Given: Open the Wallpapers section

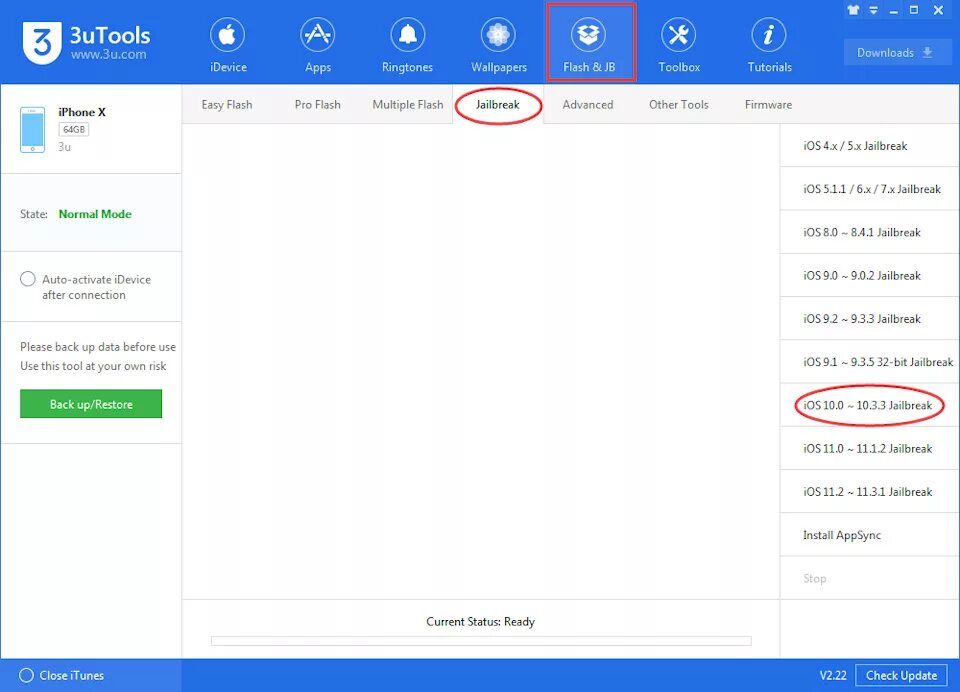Looking at the screenshot, I should point(498,45).
